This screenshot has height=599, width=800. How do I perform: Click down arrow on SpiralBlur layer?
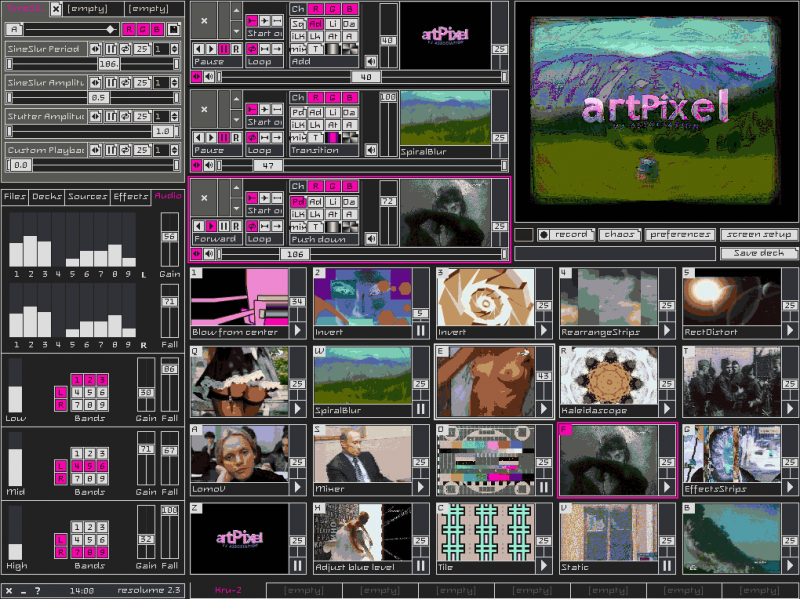(236, 120)
